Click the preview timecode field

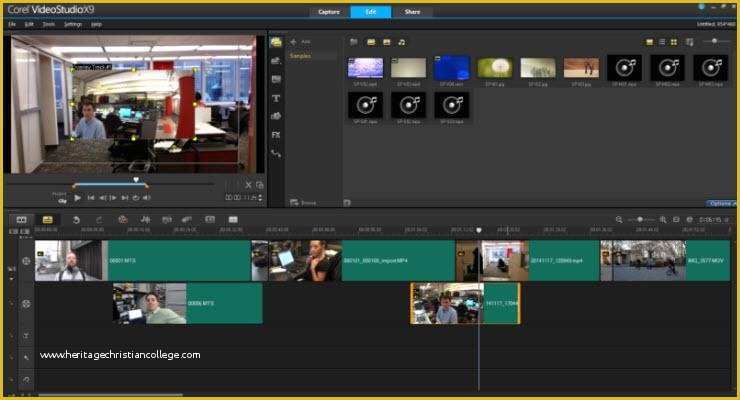[241, 198]
